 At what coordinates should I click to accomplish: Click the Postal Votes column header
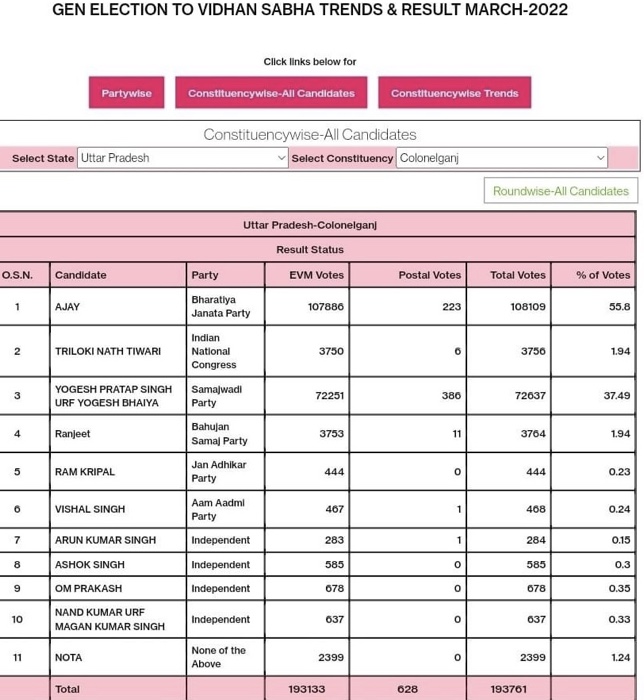coord(429,275)
